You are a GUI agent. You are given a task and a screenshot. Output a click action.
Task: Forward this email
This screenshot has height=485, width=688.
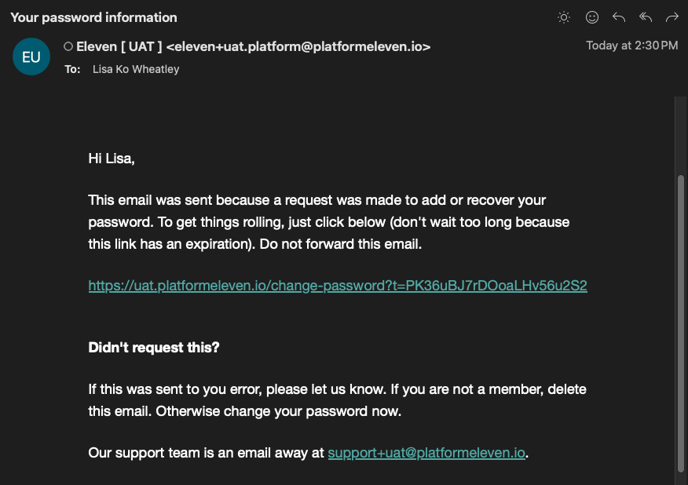click(x=672, y=18)
